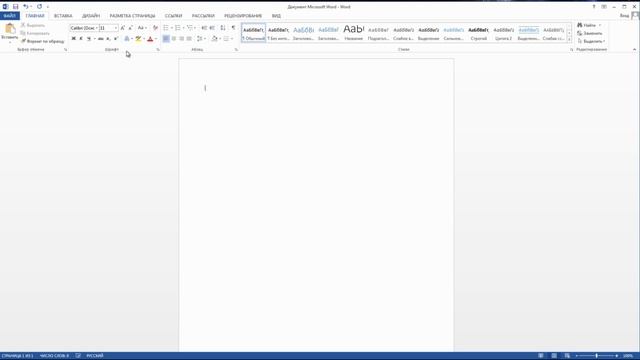Toggle underline (Ч) formatting
The width and height of the screenshot is (640, 360).
89,39
